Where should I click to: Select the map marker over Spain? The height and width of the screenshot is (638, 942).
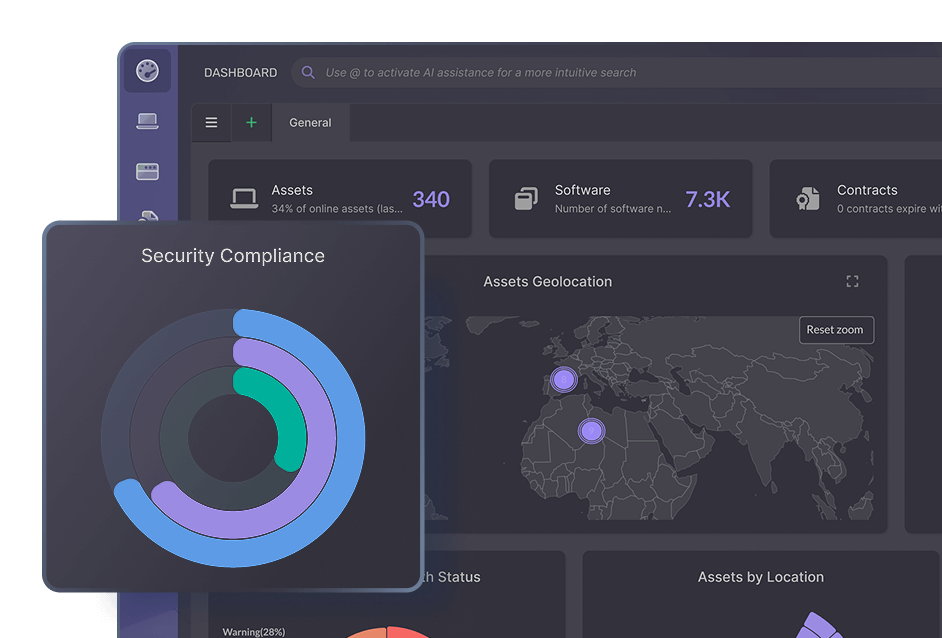click(564, 379)
